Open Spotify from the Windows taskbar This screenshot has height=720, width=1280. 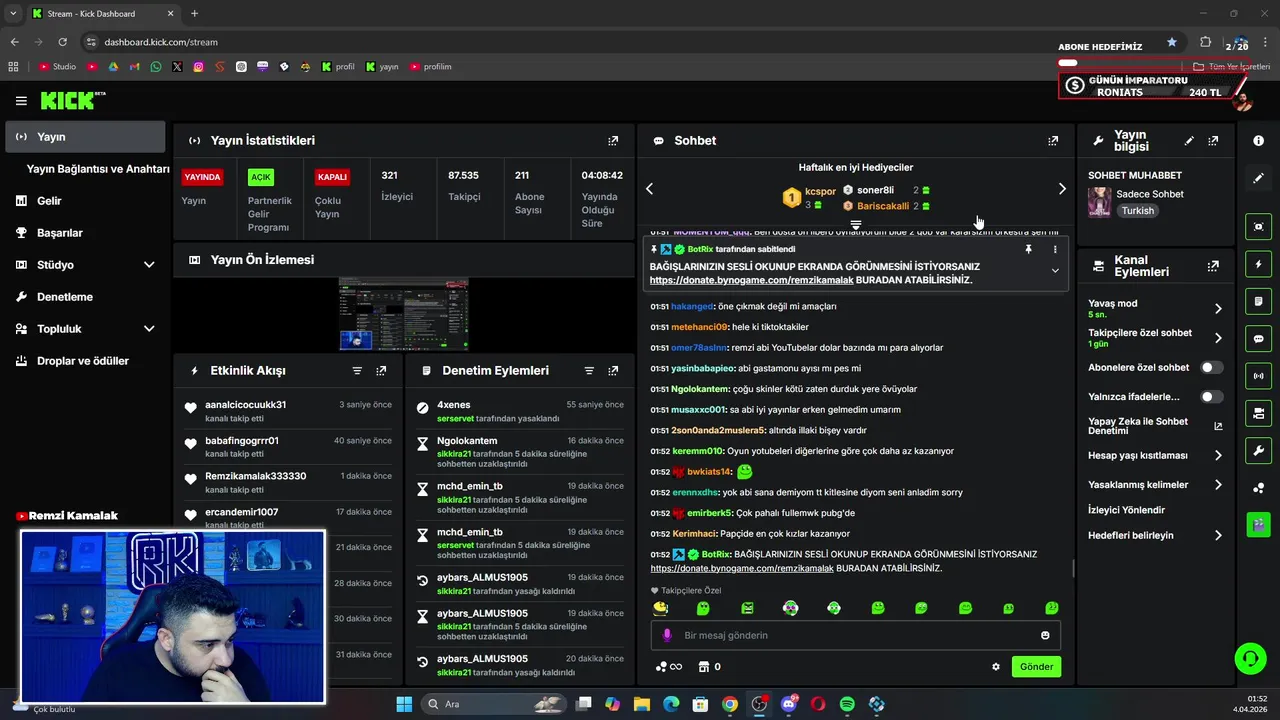click(x=847, y=704)
